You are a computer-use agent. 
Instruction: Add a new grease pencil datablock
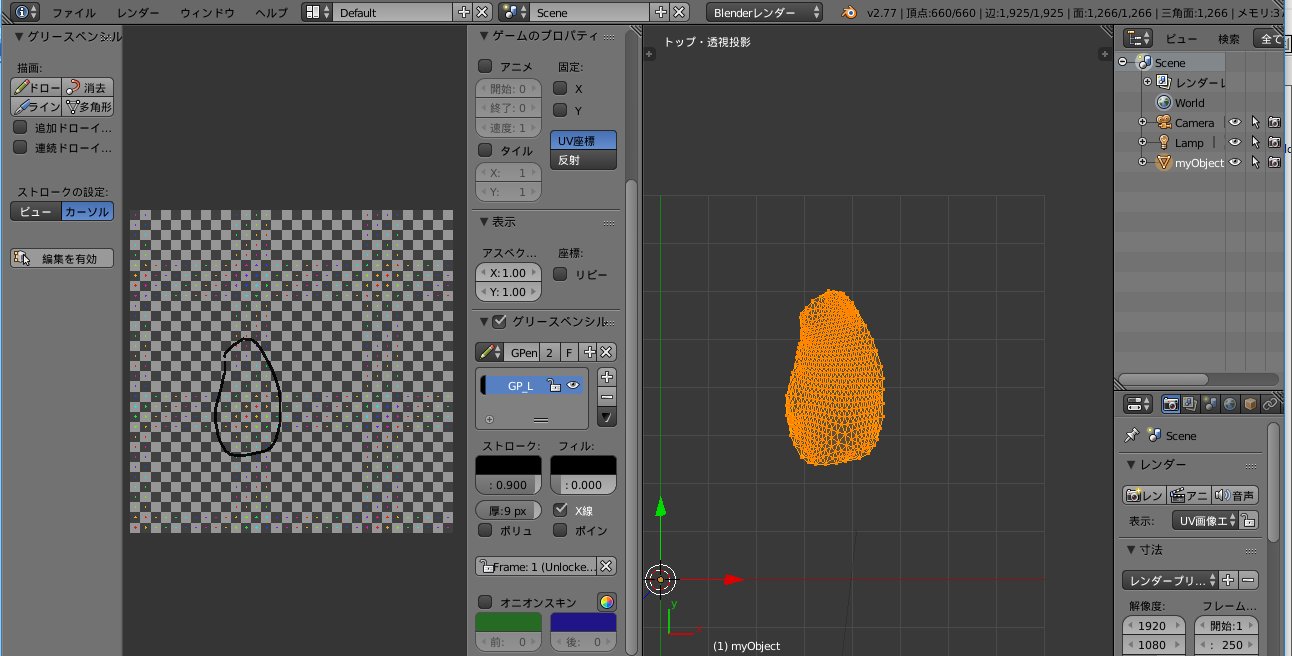click(x=589, y=352)
